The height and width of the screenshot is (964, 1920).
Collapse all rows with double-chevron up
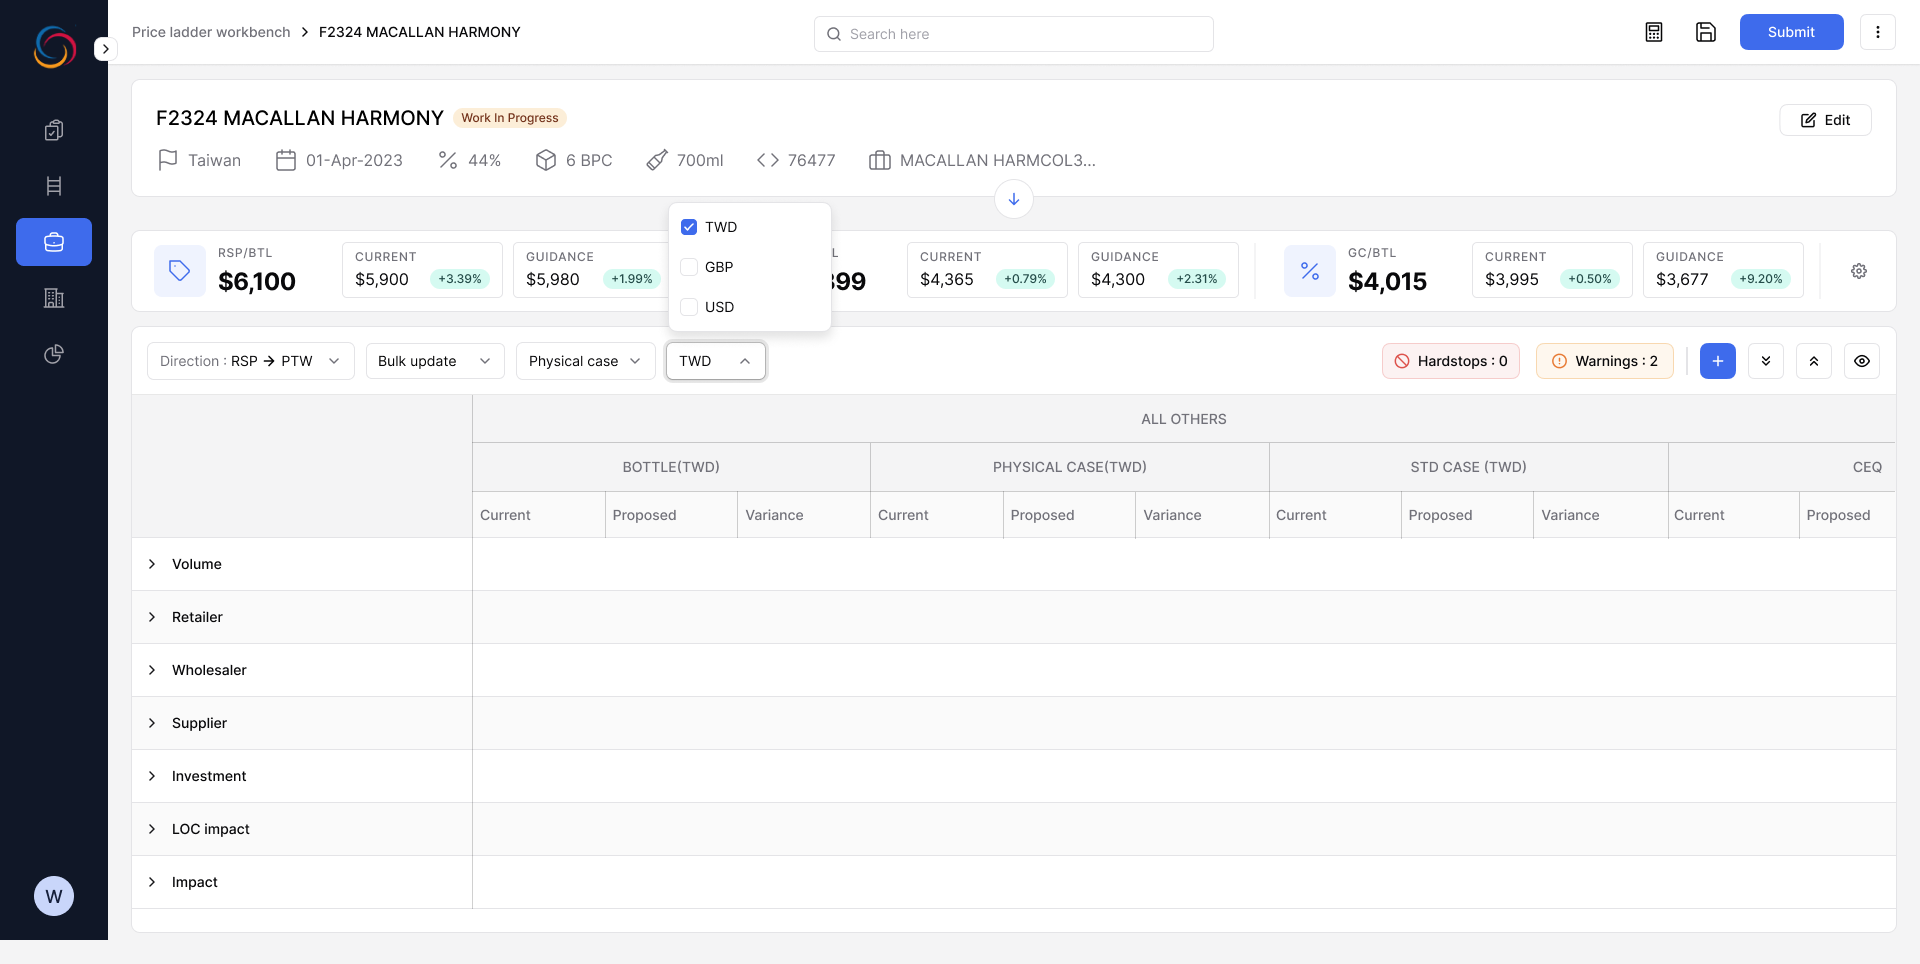[1814, 361]
